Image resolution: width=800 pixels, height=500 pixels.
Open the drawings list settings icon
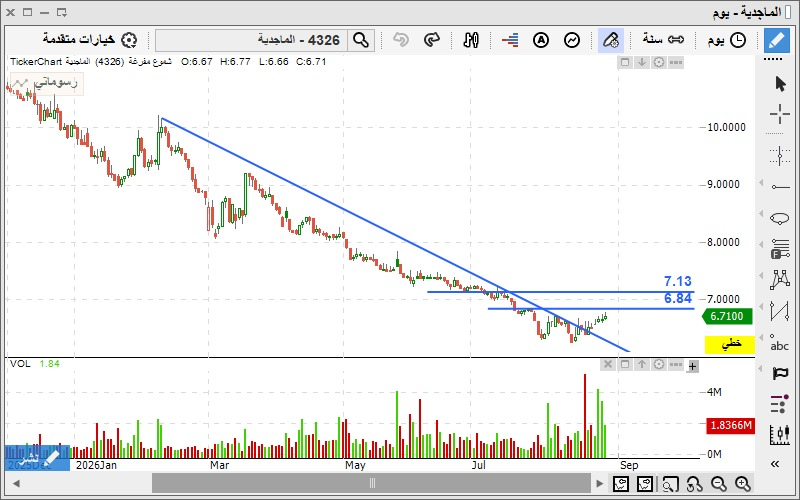pos(779,404)
